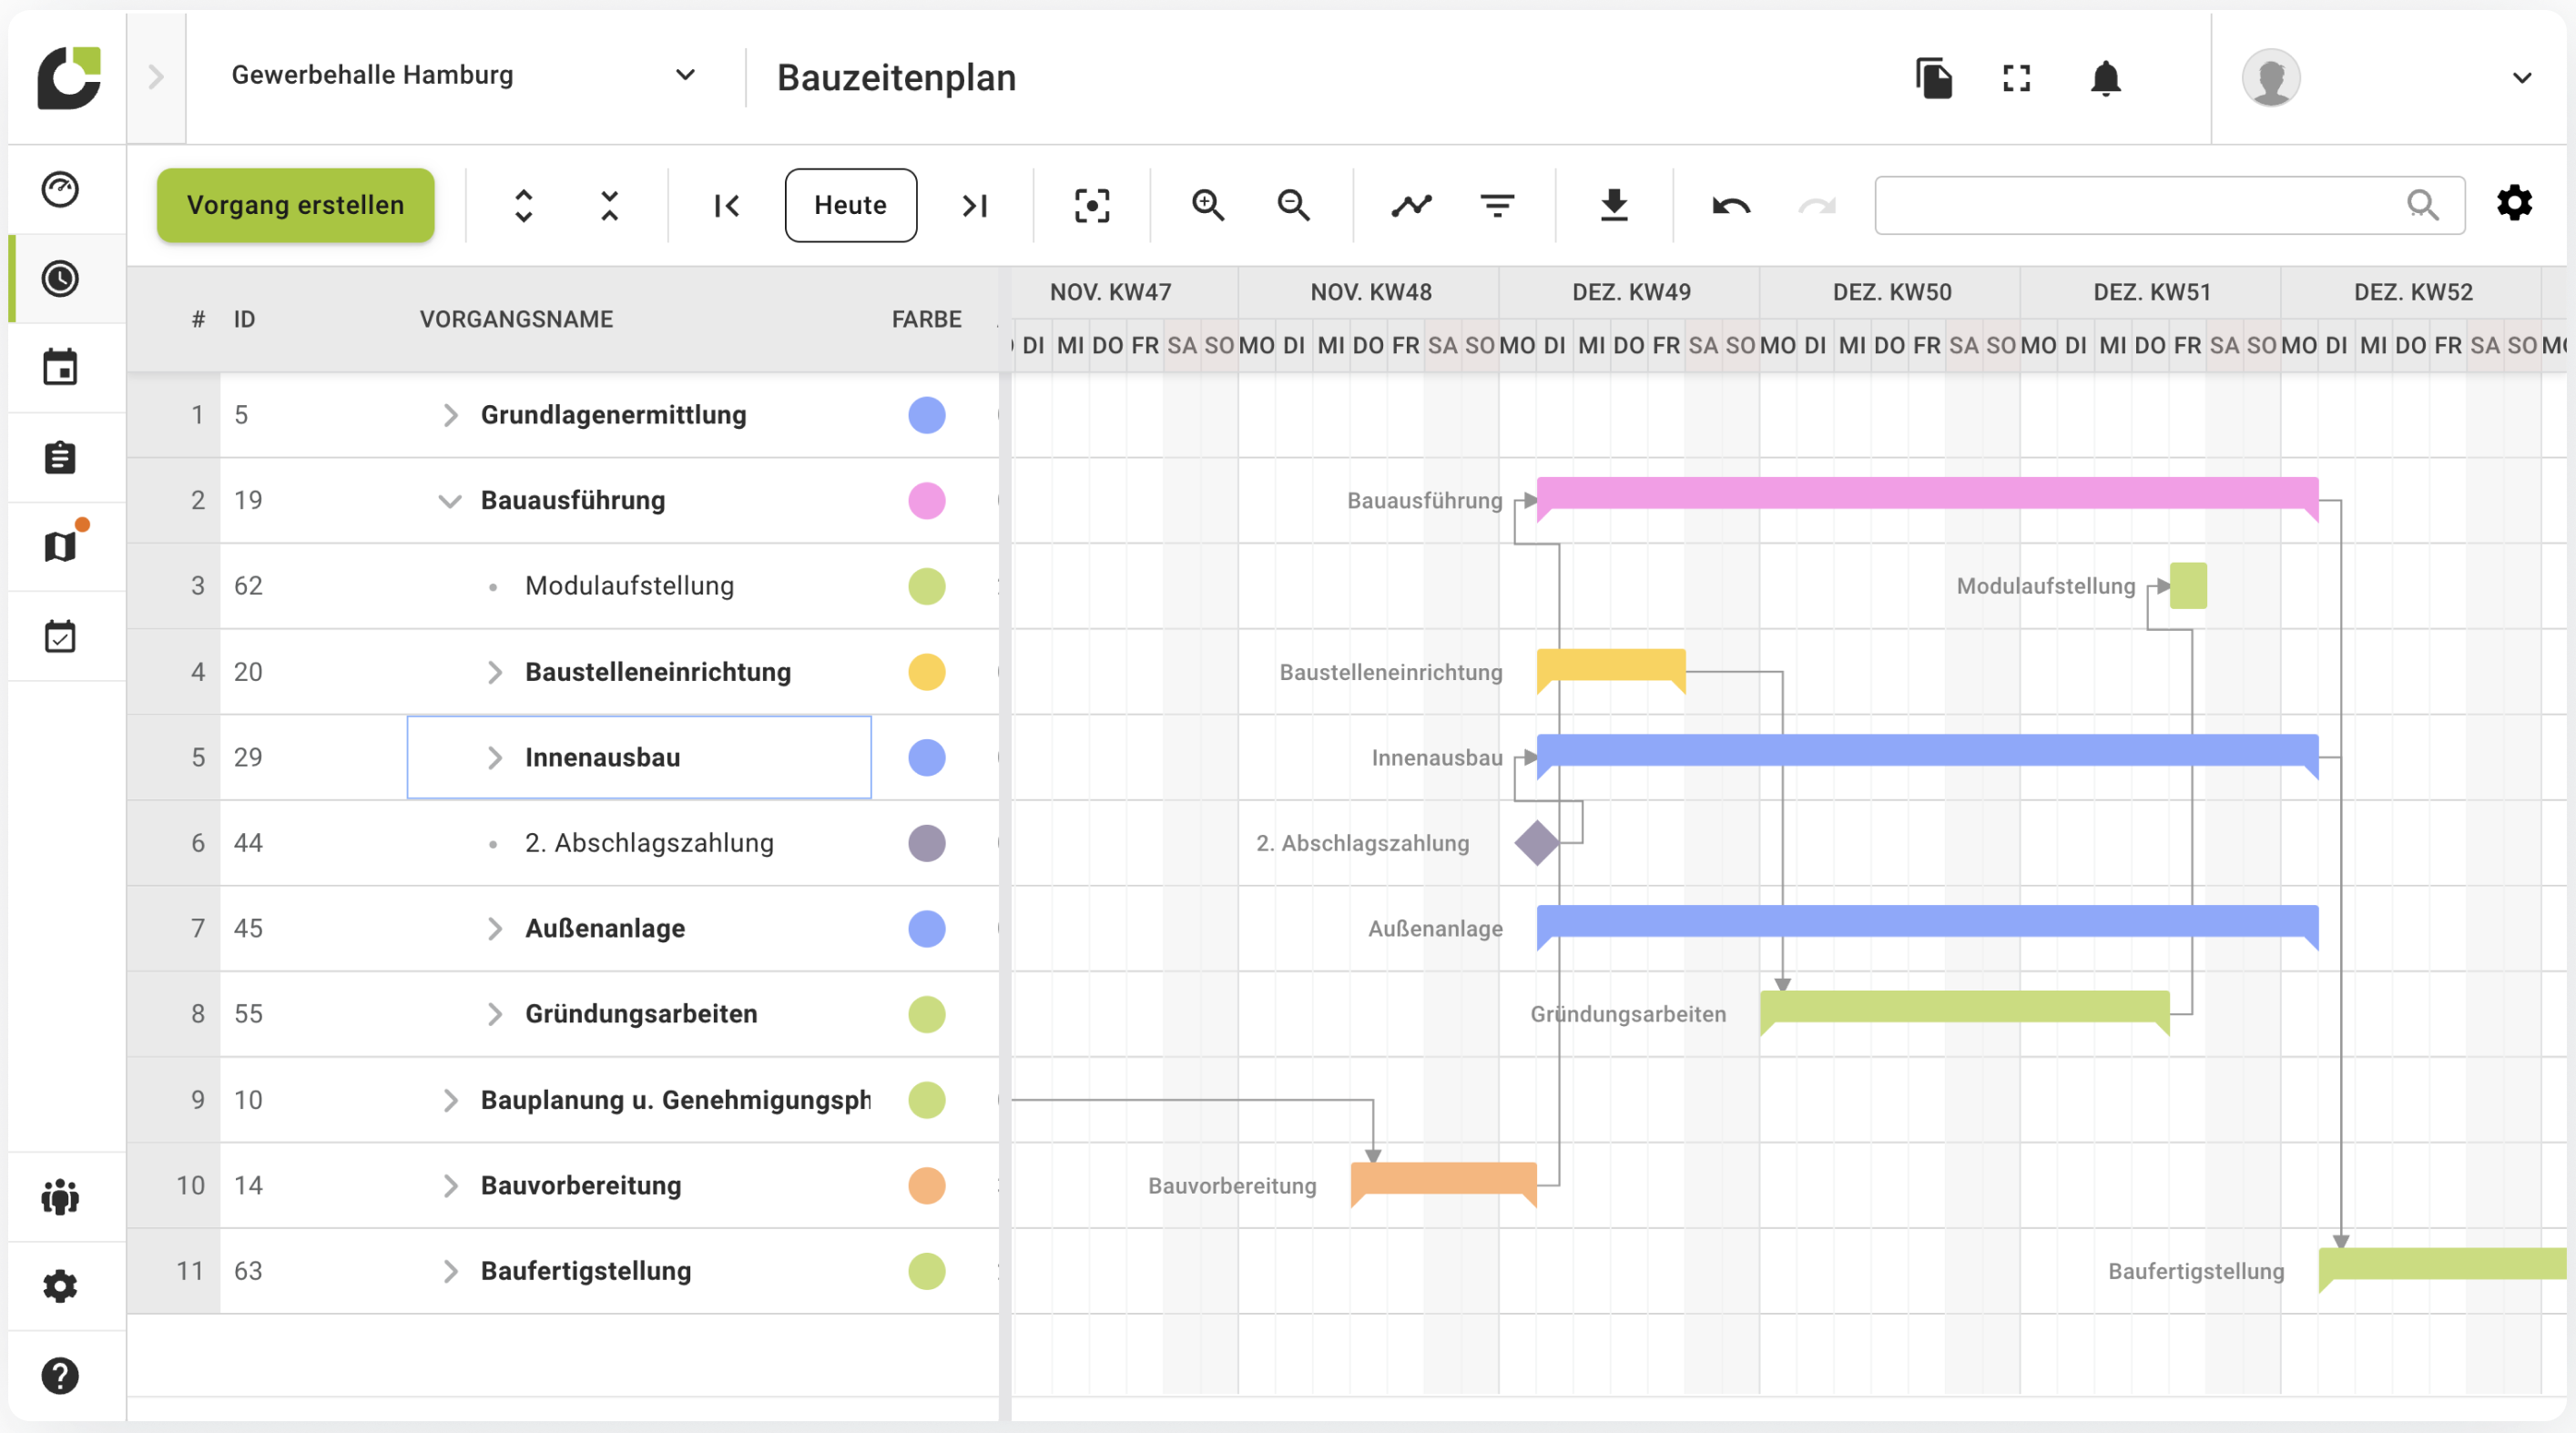Image resolution: width=2576 pixels, height=1433 pixels.
Task: Open the filter options
Action: (x=1497, y=205)
